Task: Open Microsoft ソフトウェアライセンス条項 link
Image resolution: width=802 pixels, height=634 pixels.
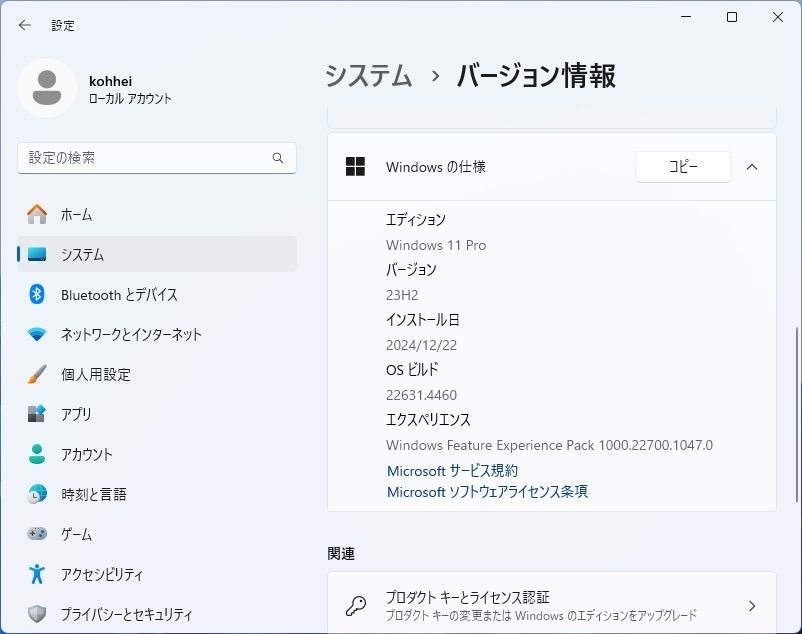Action: click(x=487, y=492)
